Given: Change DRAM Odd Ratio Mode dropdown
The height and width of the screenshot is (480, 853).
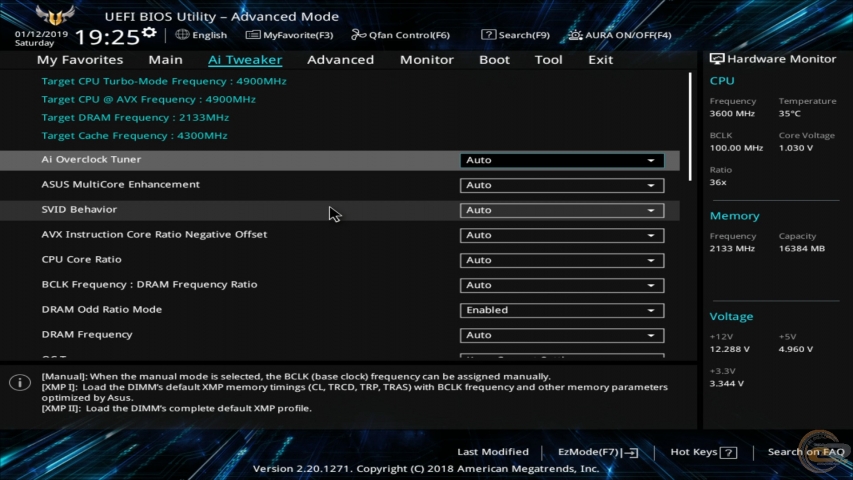Looking at the screenshot, I should point(562,310).
